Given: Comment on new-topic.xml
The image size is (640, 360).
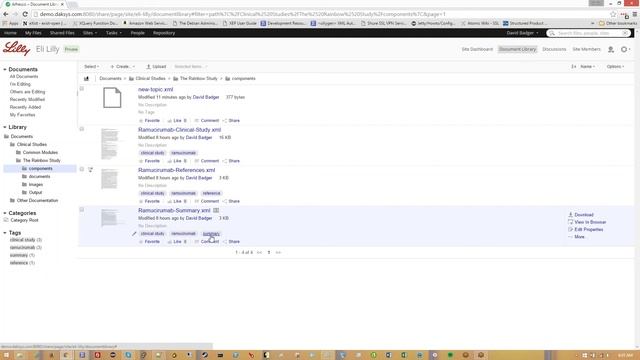Looking at the screenshot, I should (207, 121).
